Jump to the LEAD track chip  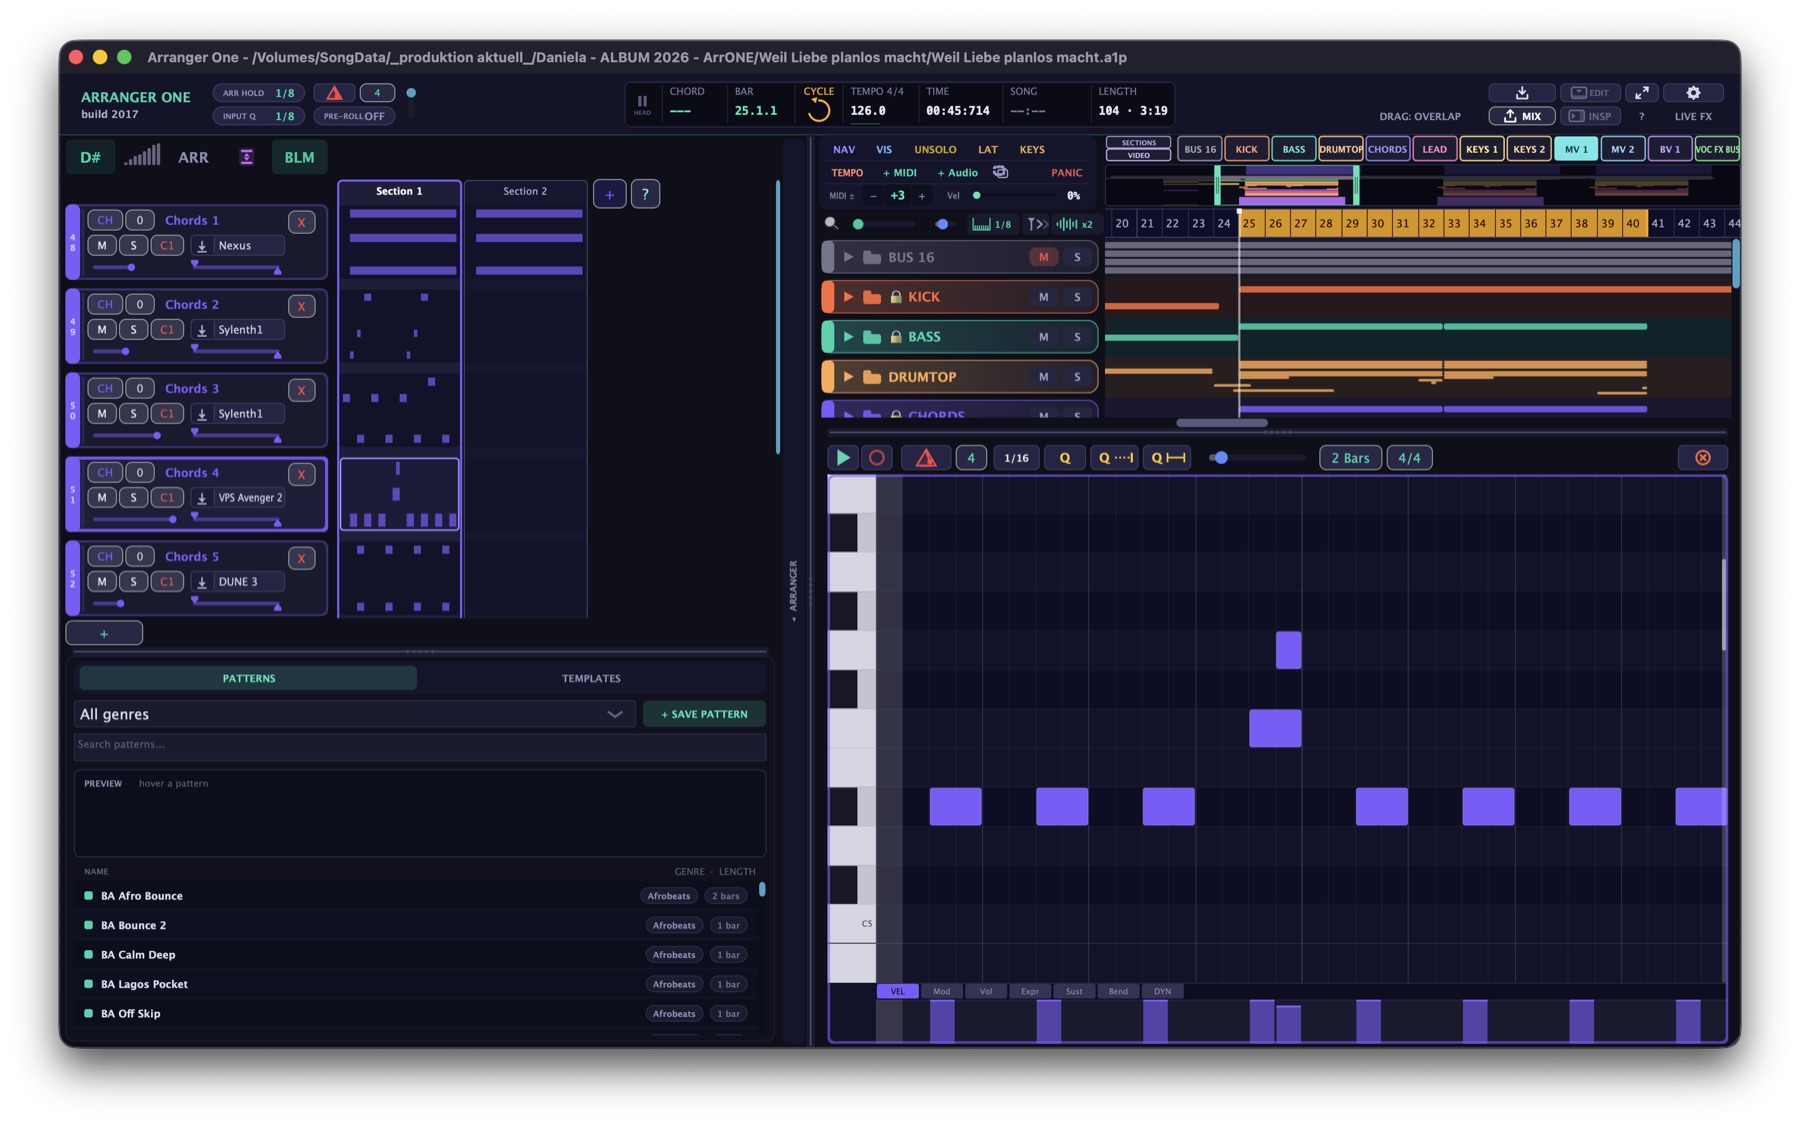coord(1434,149)
